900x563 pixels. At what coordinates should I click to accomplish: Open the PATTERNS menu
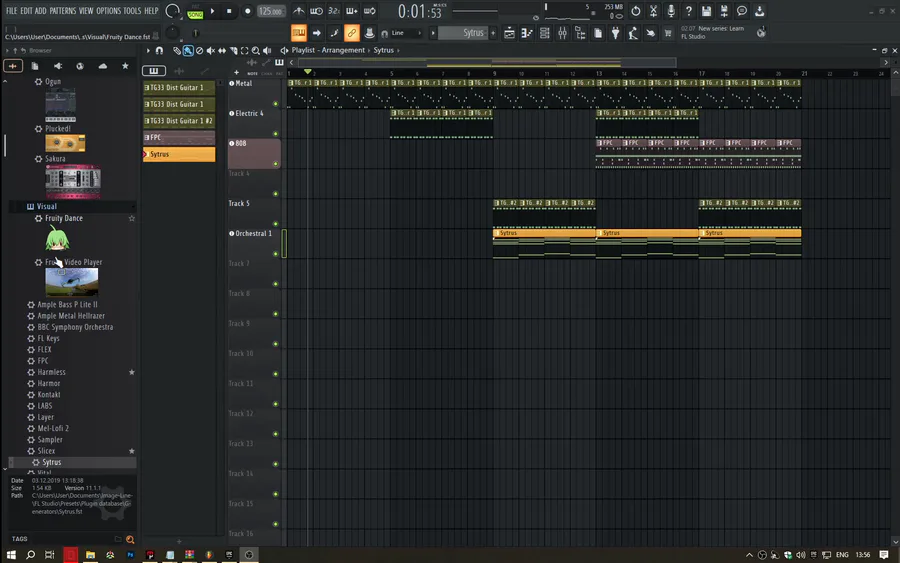coord(63,11)
